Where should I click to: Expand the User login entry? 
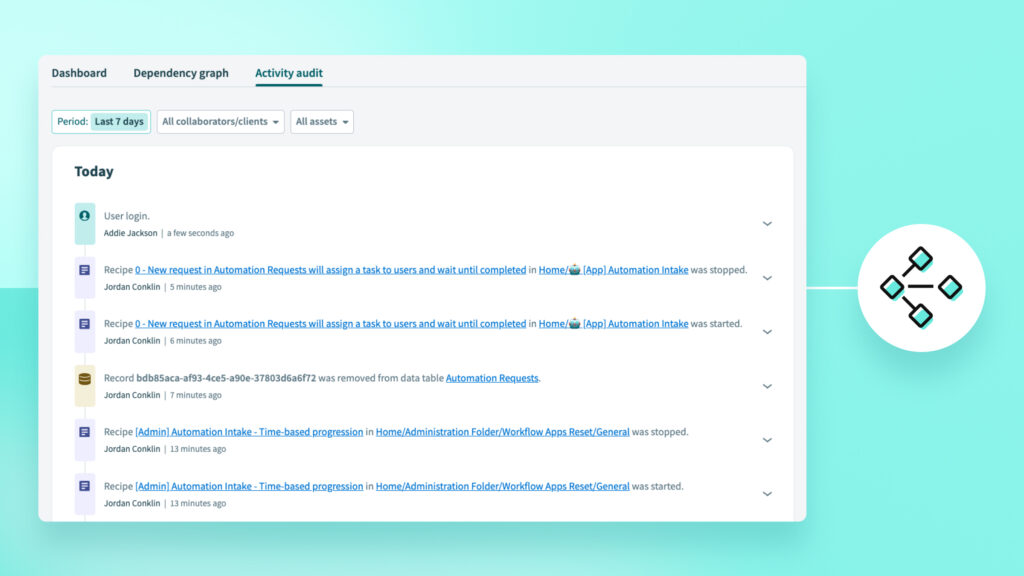(x=767, y=224)
